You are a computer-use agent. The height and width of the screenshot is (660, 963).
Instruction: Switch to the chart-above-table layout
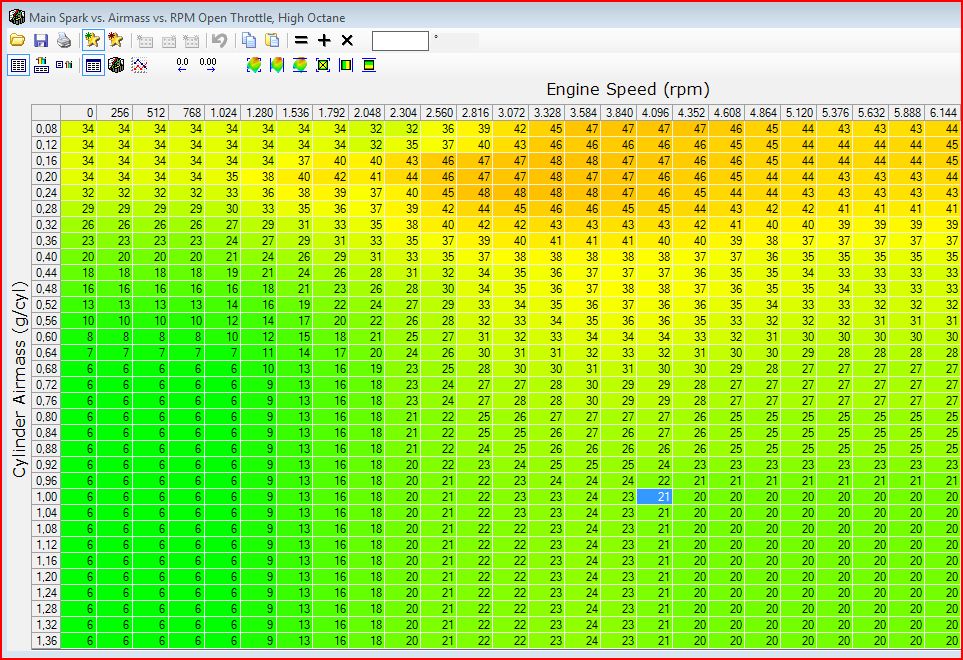41,65
